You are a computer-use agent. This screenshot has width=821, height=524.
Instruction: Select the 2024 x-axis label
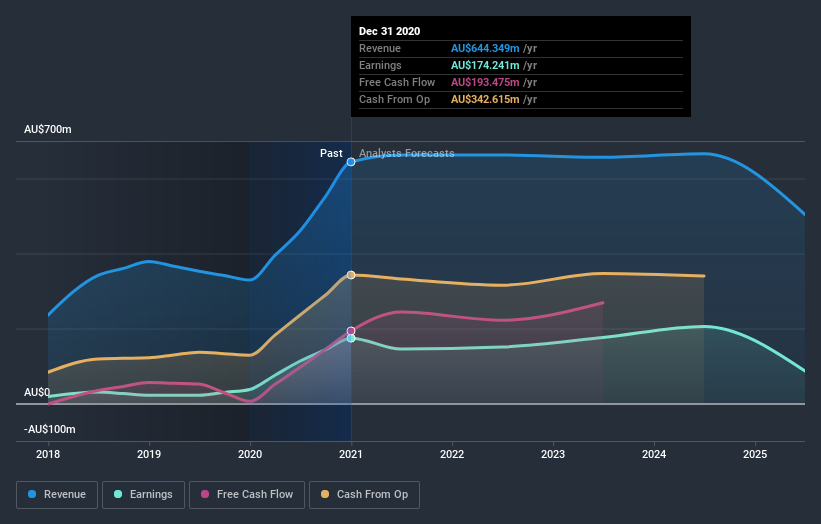point(654,454)
